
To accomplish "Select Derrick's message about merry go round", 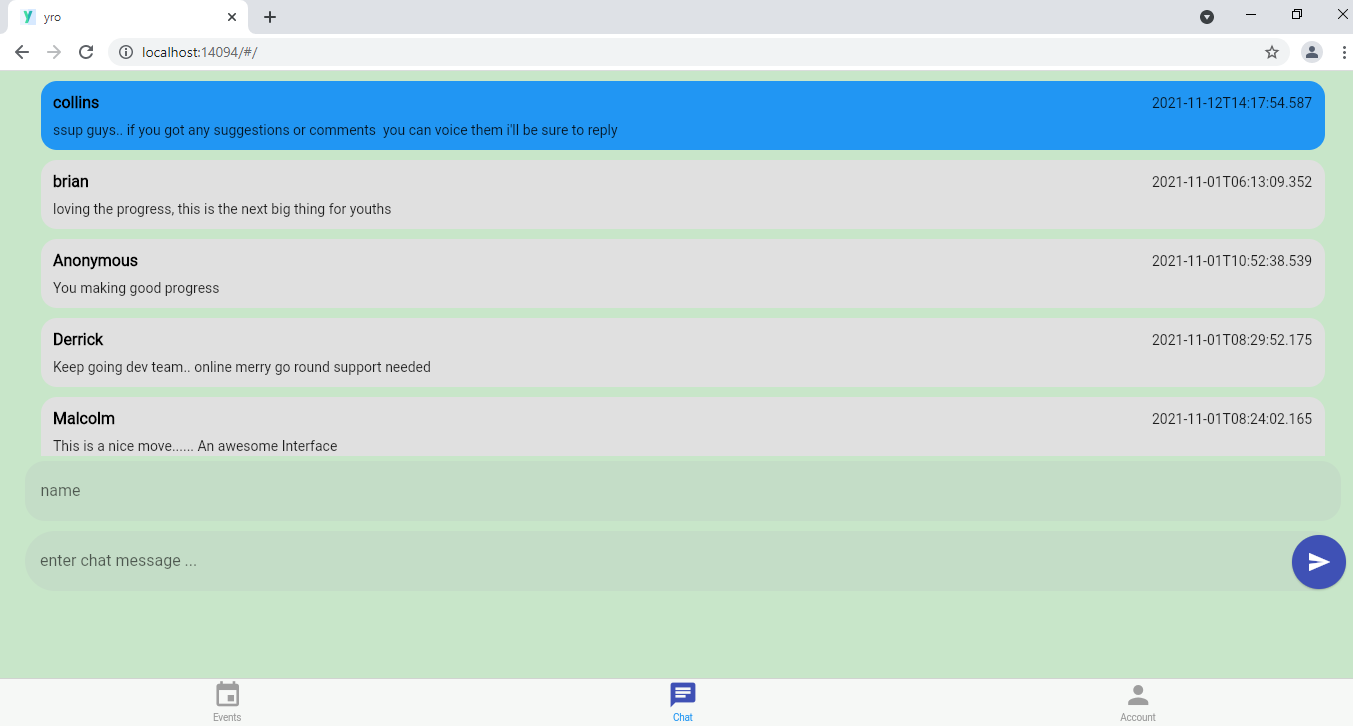I will 681,352.
